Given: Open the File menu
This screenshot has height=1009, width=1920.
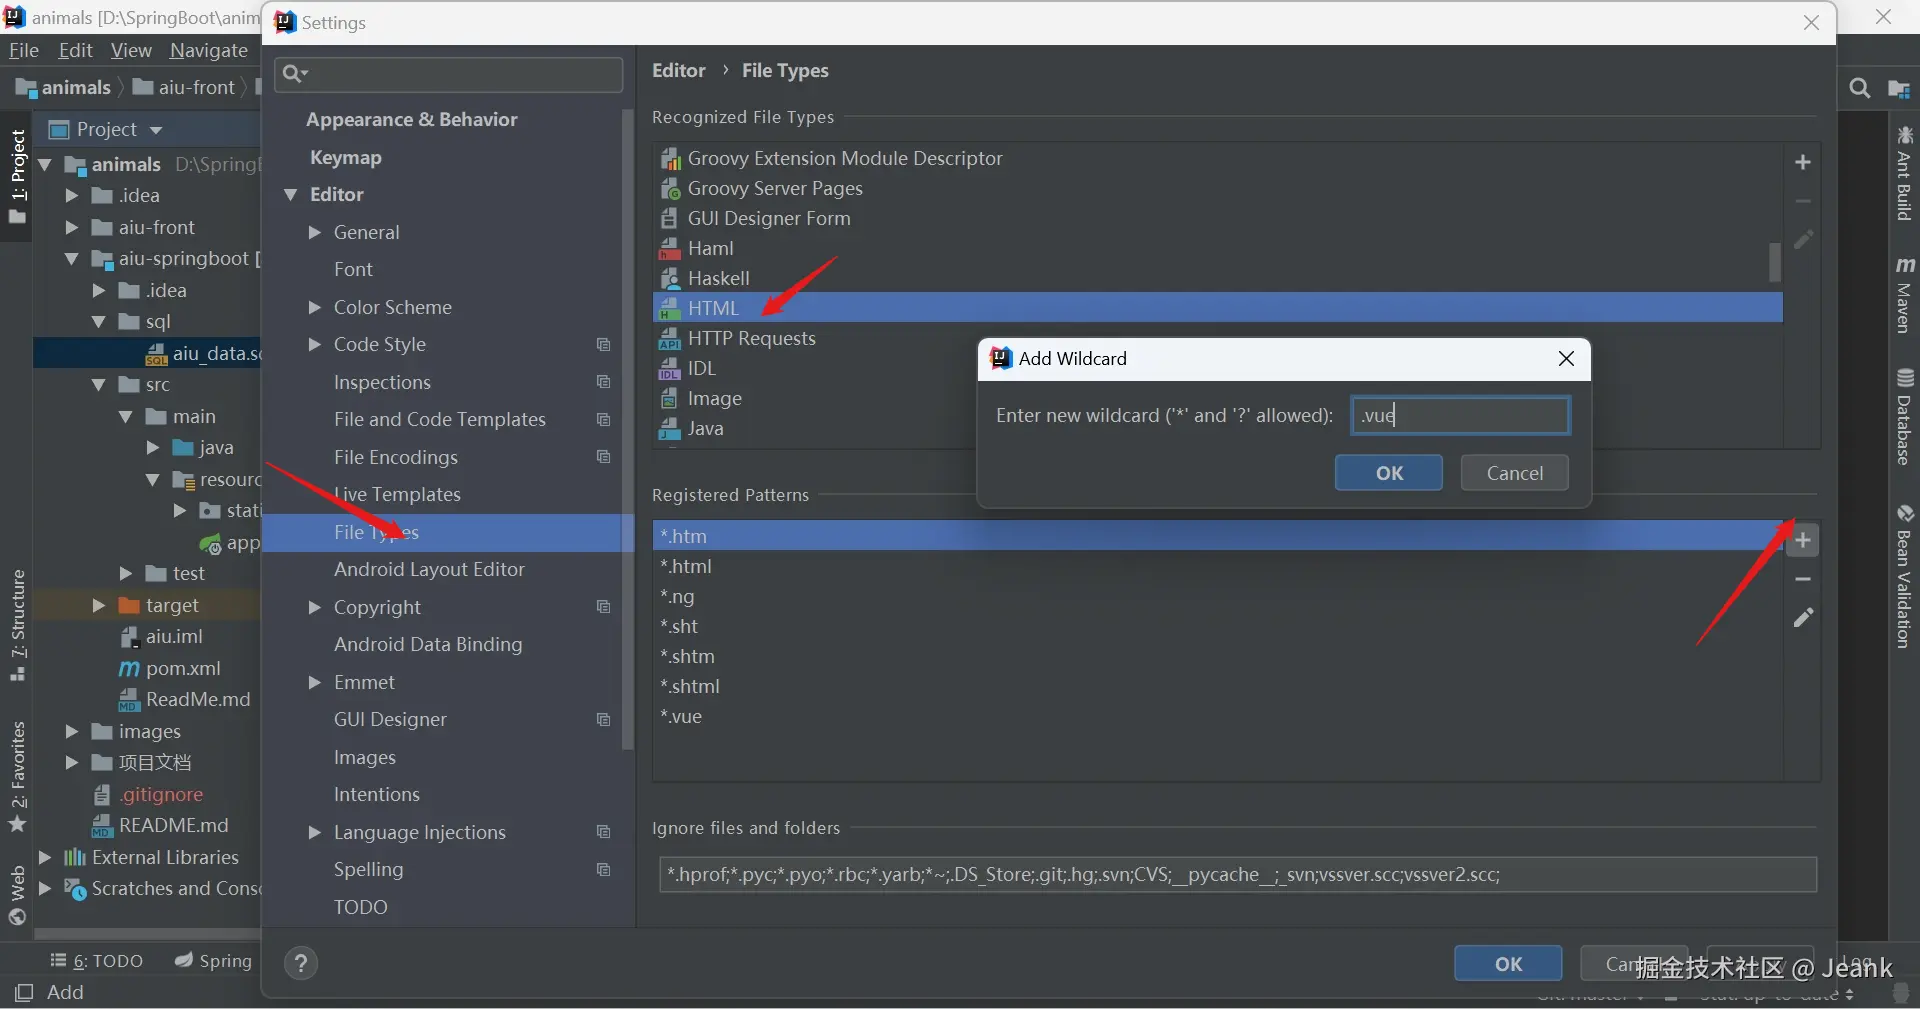Looking at the screenshot, I should click(23, 50).
